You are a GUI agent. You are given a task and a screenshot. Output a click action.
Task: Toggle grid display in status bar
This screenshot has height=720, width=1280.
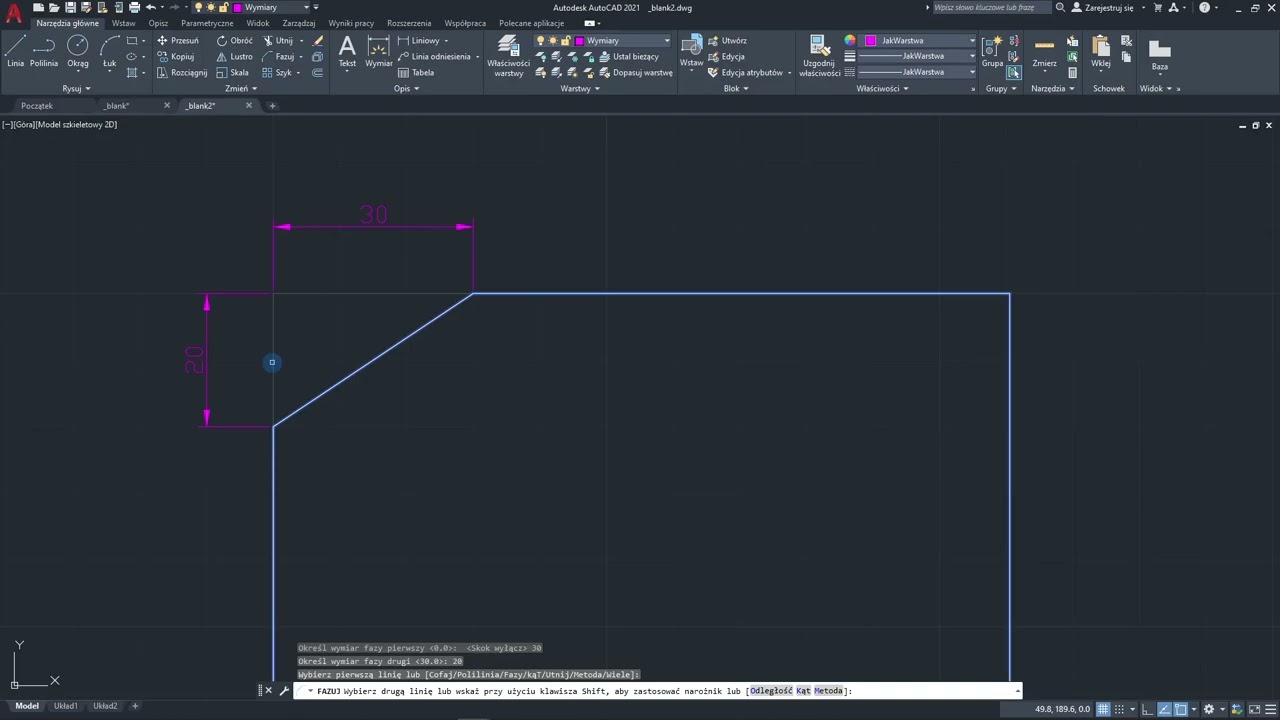(x=1103, y=709)
